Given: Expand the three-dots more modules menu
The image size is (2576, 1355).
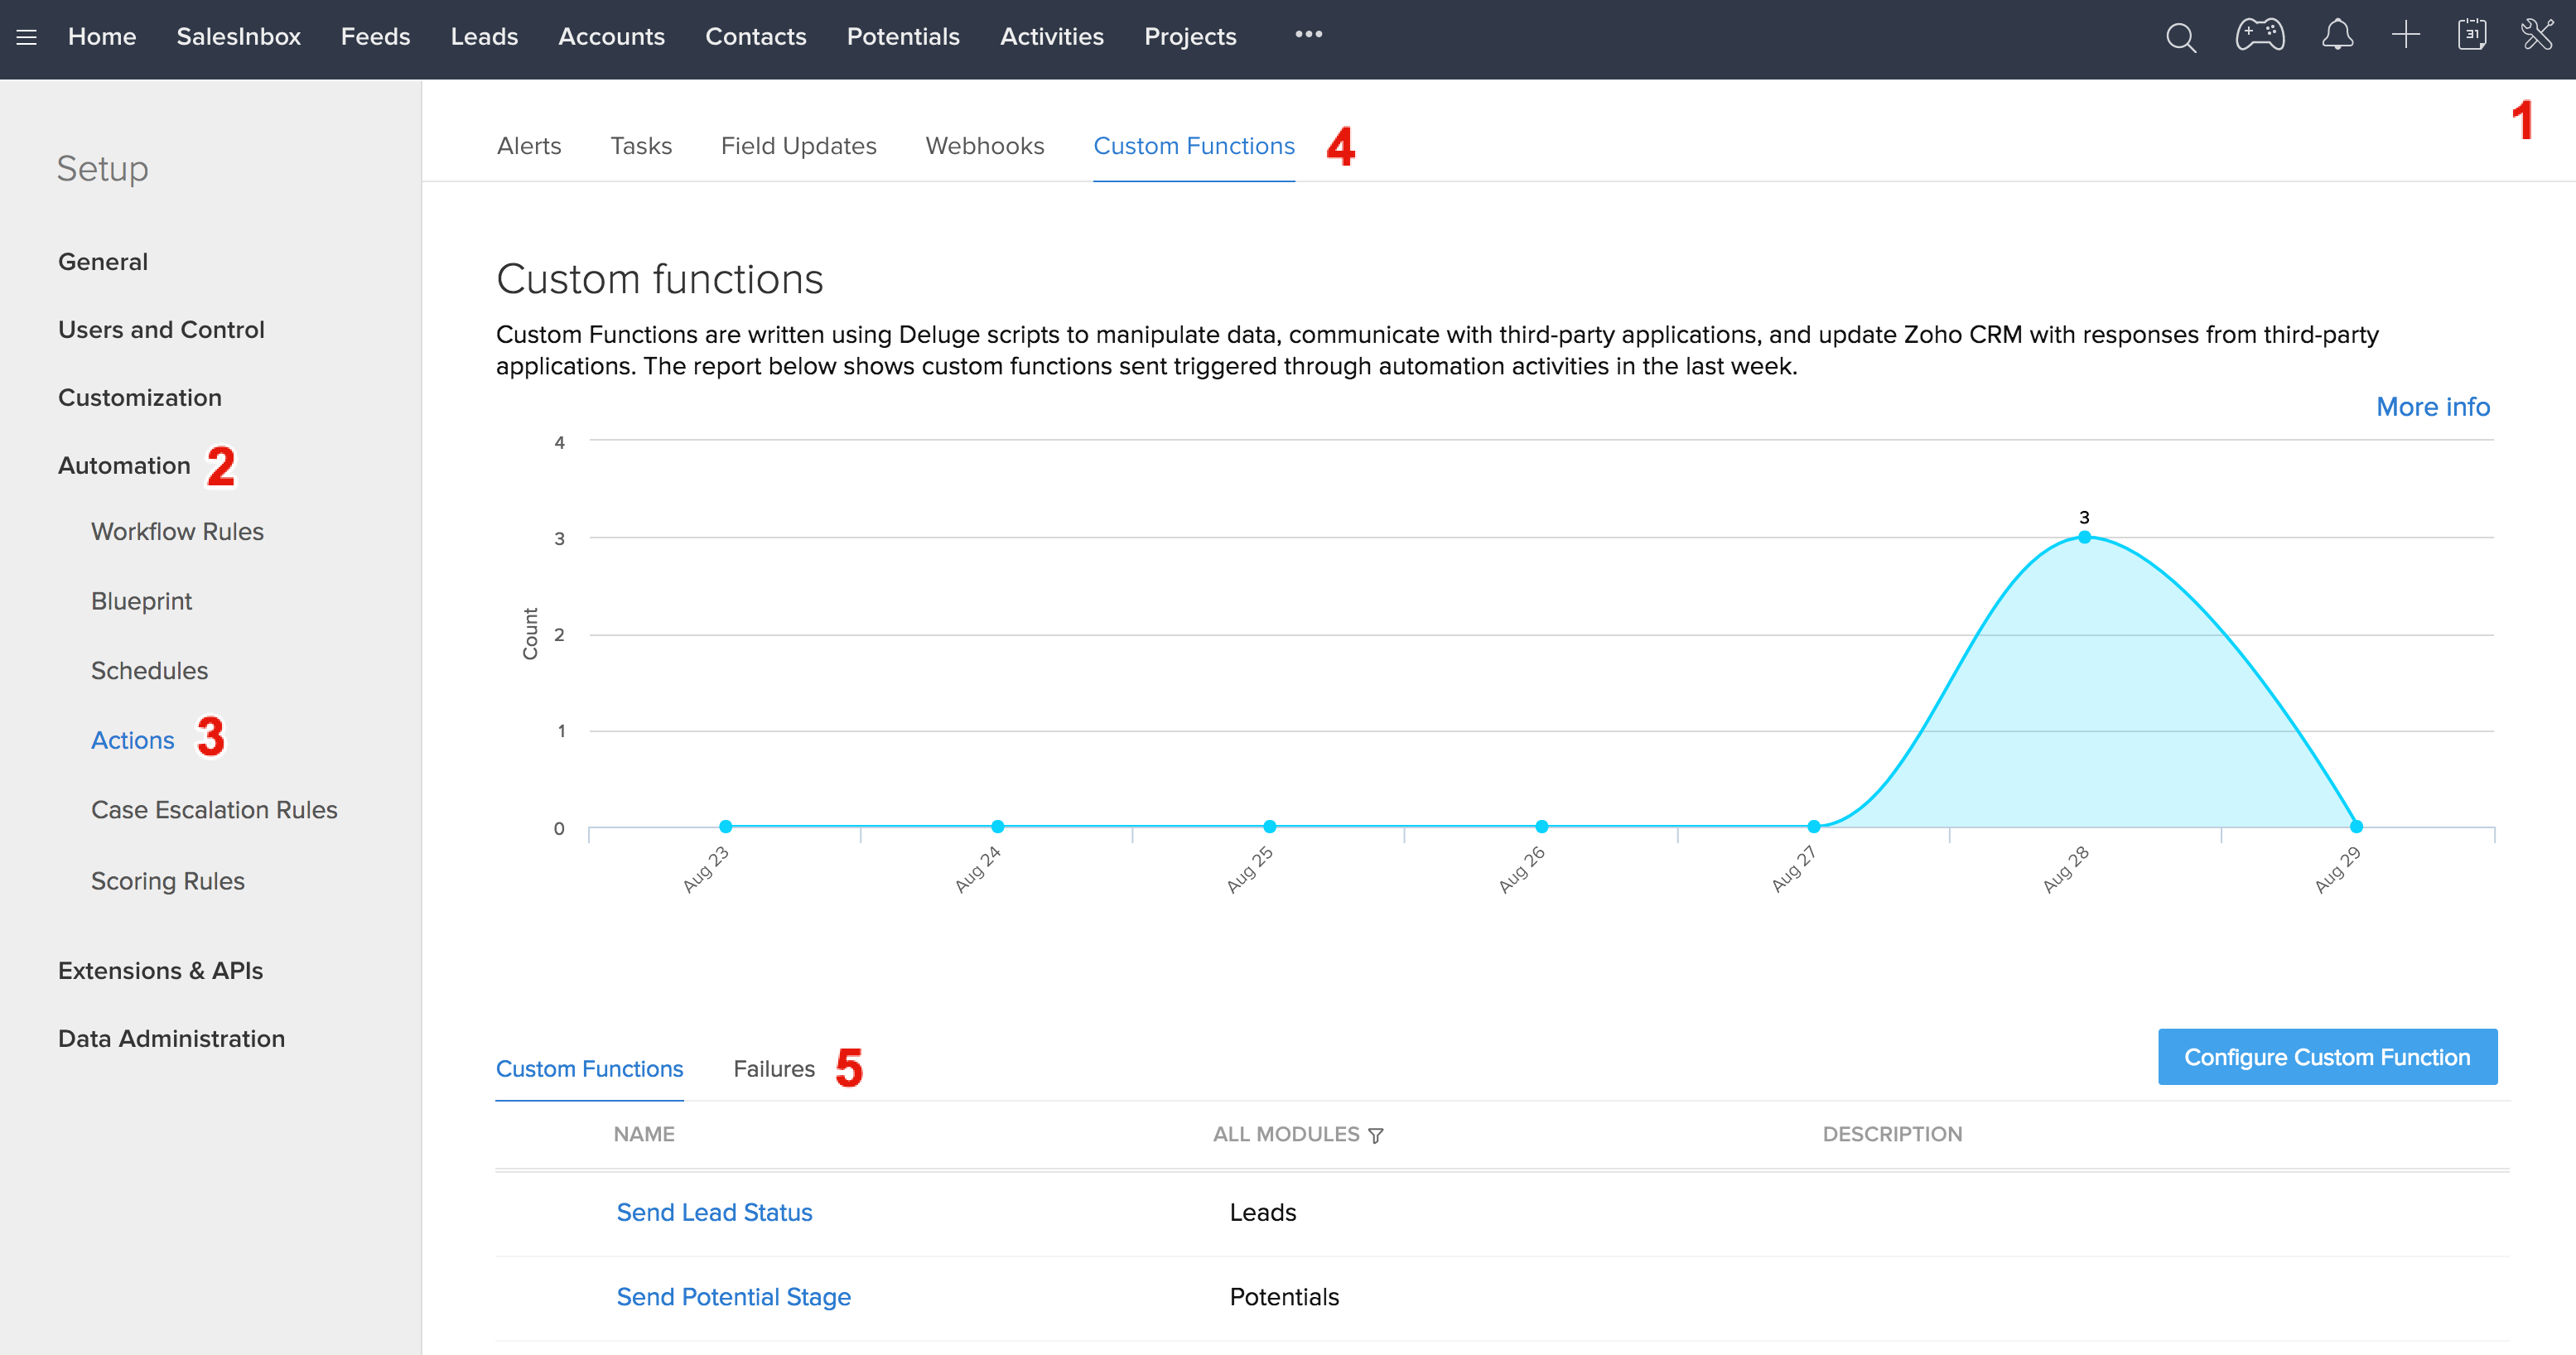Looking at the screenshot, I should (x=1308, y=35).
